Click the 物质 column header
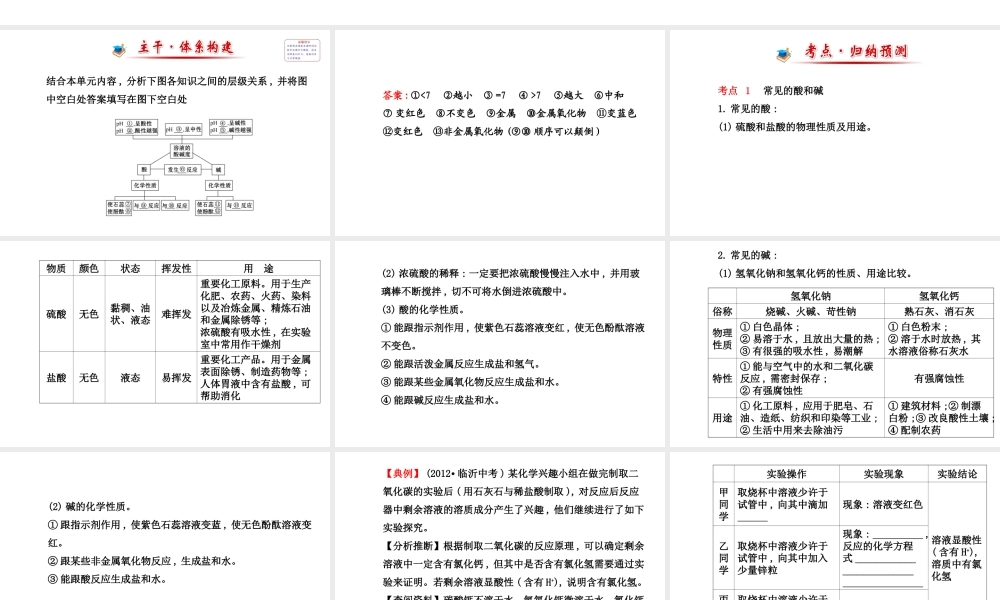The image size is (1000, 600). point(56,268)
